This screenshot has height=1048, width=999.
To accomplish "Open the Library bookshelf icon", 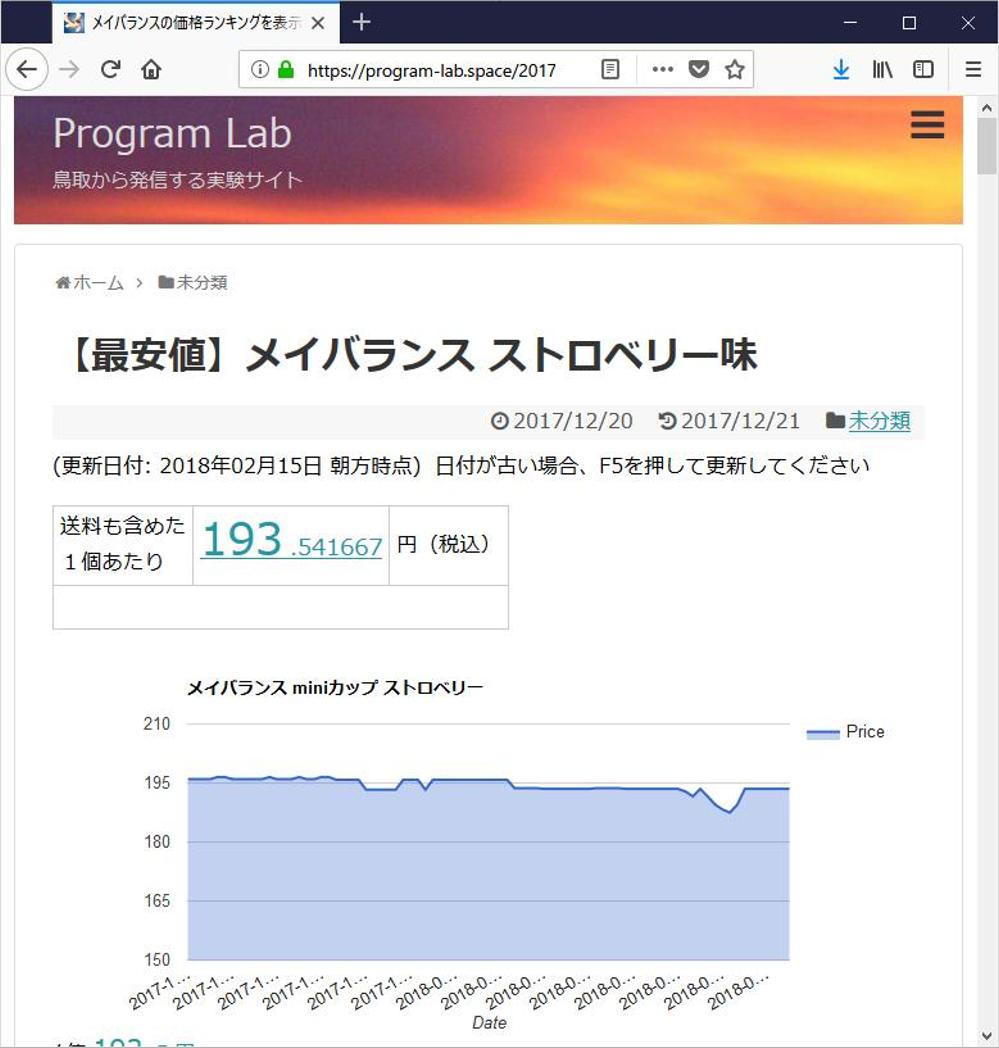I will pos(882,69).
